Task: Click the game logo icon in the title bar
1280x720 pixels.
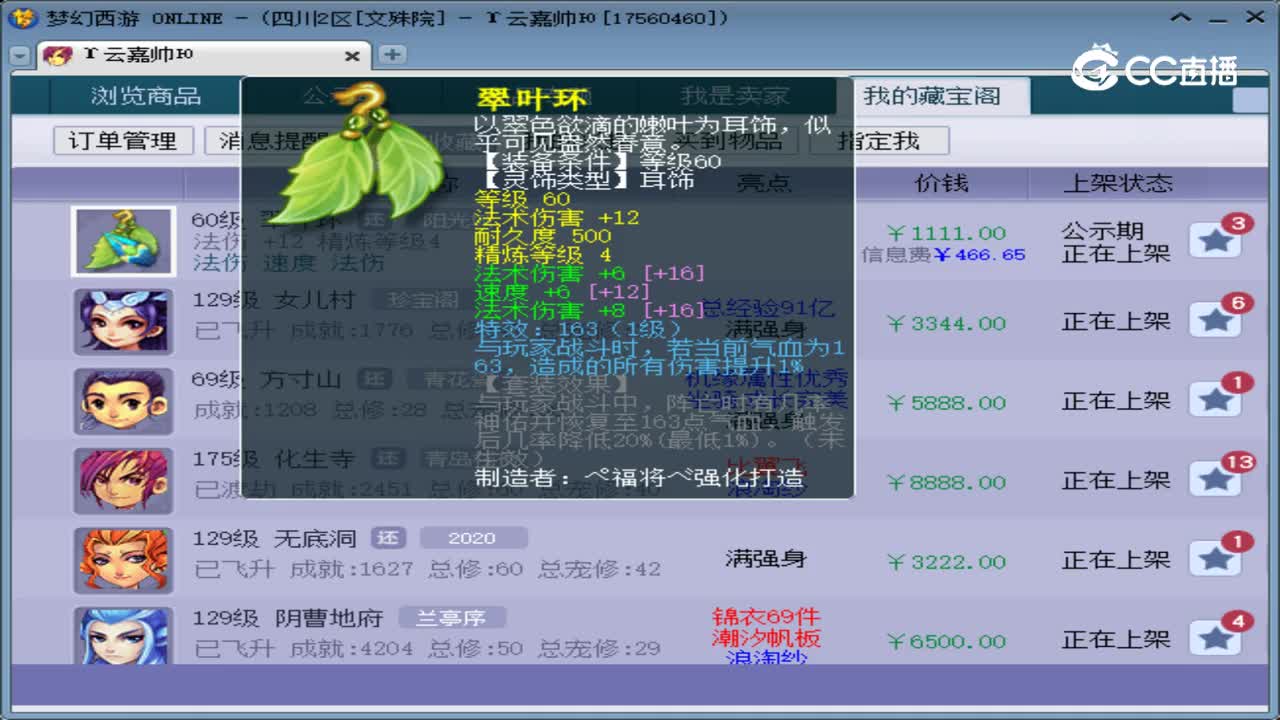Action: click(x=24, y=17)
